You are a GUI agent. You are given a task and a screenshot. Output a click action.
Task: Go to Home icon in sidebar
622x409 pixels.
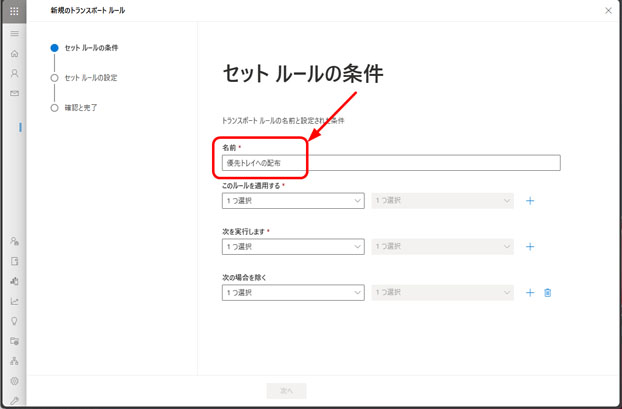click(x=14, y=54)
